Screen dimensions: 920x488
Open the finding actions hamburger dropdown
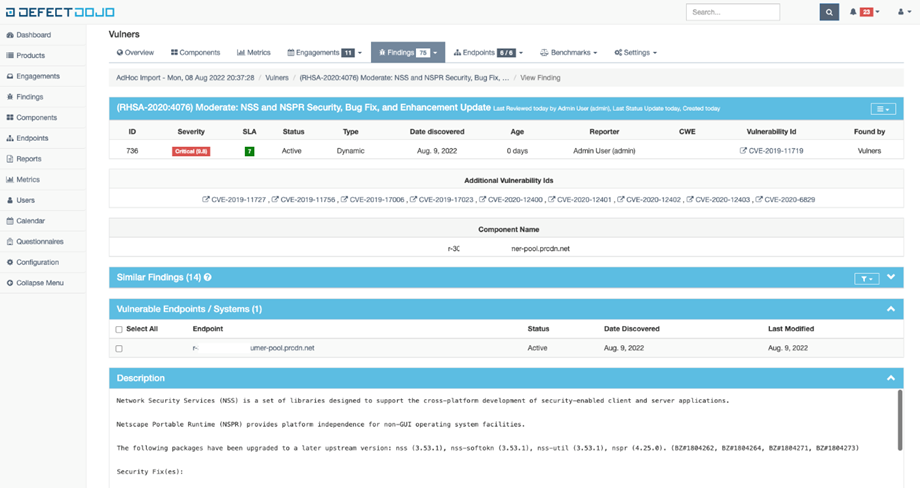click(x=882, y=108)
